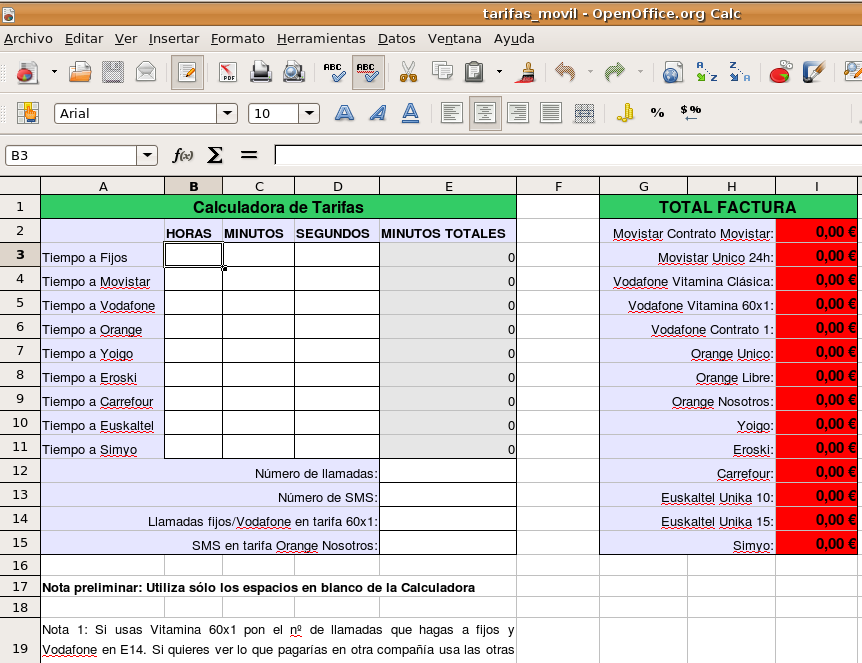
Task: Show the drawing functions
Action: pyautogui.click(x=814, y=72)
